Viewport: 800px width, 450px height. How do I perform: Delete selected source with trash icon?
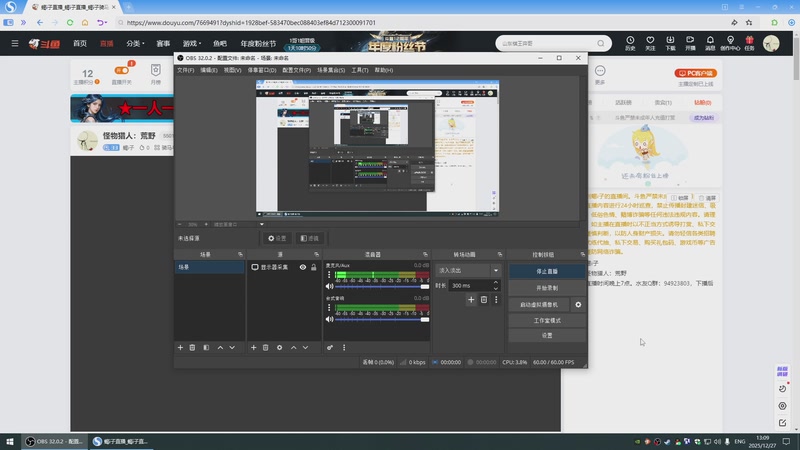pyautogui.click(x=266, y=347)
